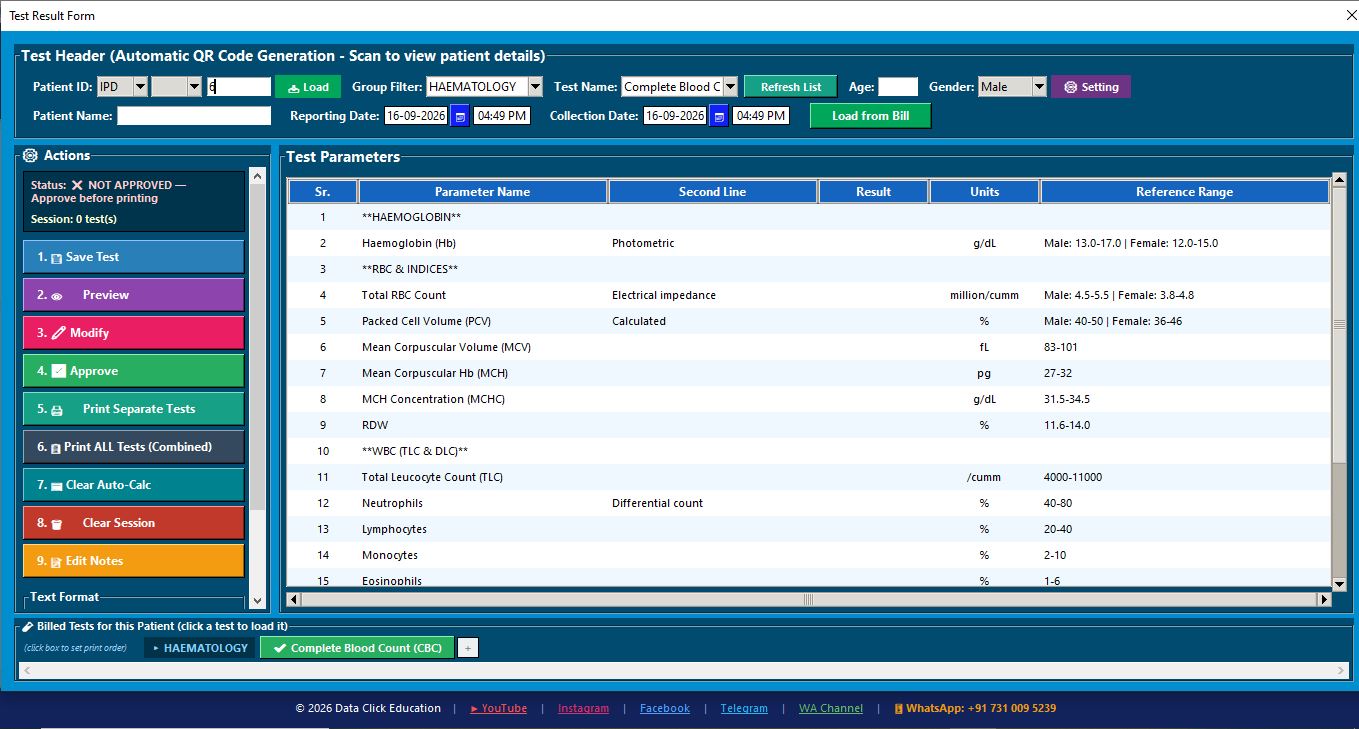Open the WA Channel footer link
Screen dimensions: 1359x729
(831, 708)
